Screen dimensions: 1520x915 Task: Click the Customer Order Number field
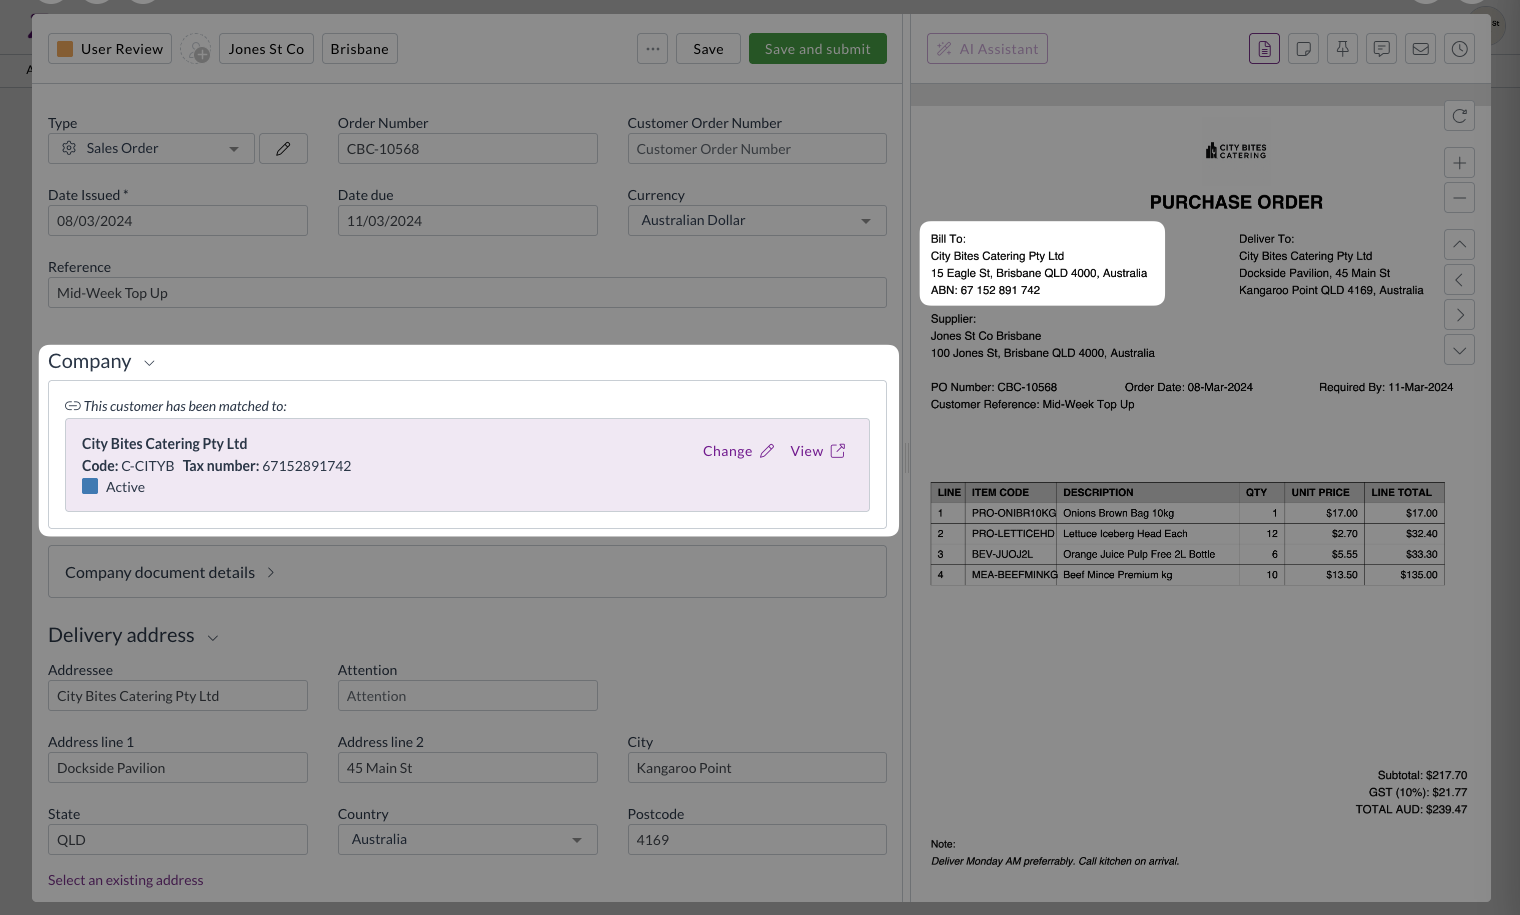click(x=757, y=148)
